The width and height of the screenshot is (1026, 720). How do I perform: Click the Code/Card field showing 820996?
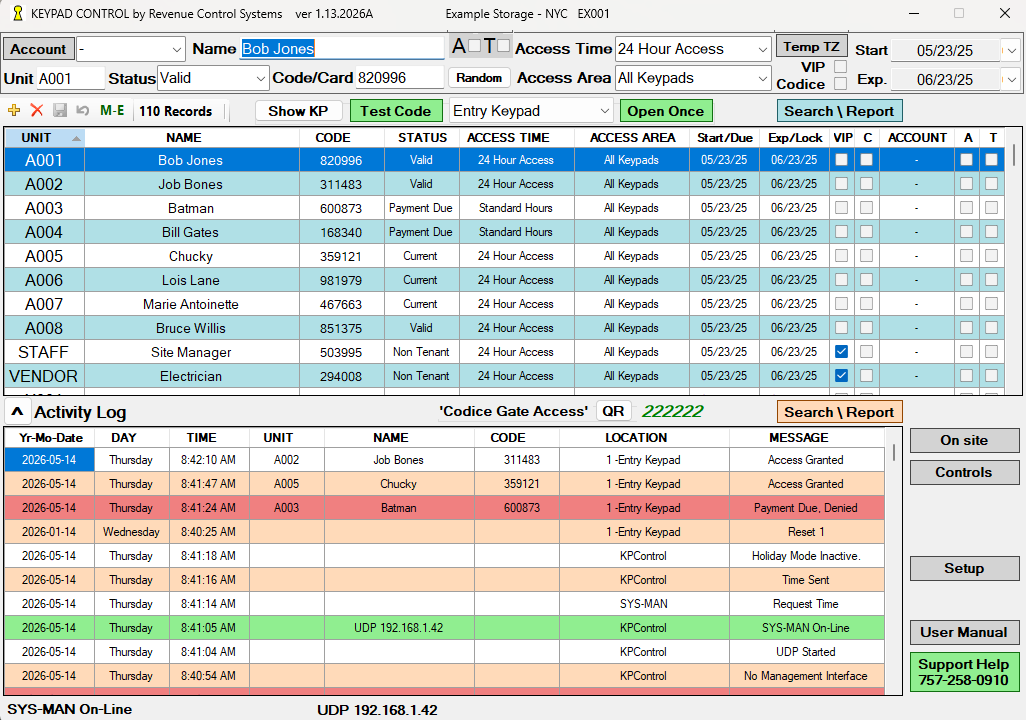click(x=399, y=78)
